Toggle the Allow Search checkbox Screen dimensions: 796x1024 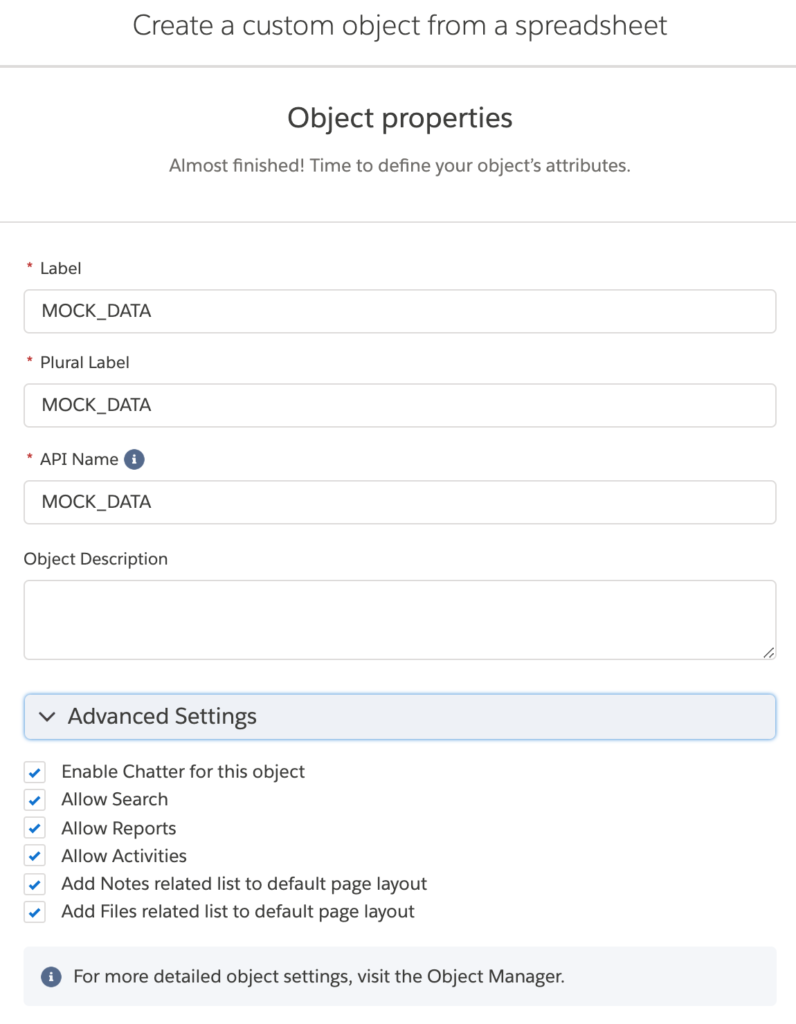[x=35, y=800]
